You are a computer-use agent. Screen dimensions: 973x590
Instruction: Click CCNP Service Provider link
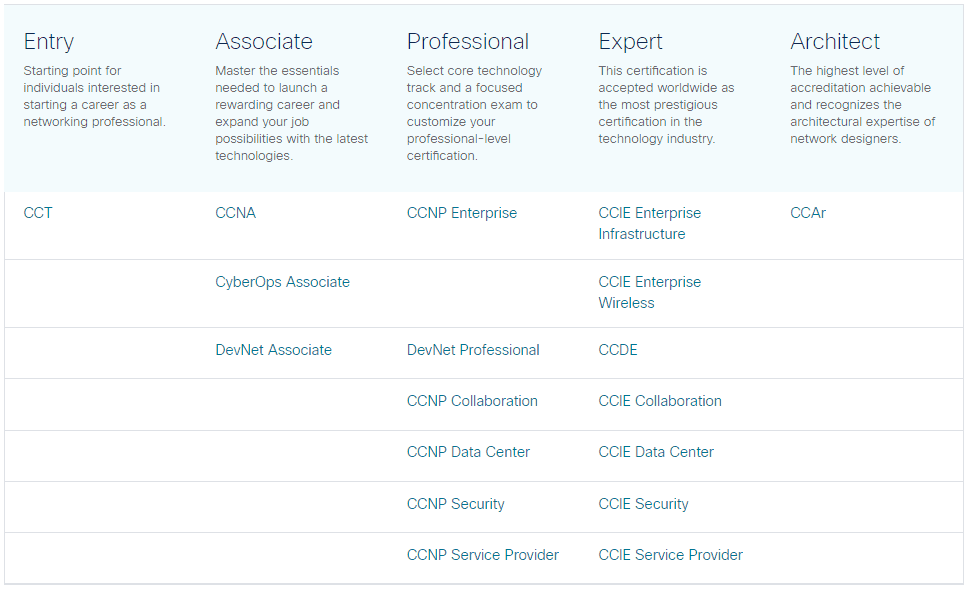click(483, 555)
